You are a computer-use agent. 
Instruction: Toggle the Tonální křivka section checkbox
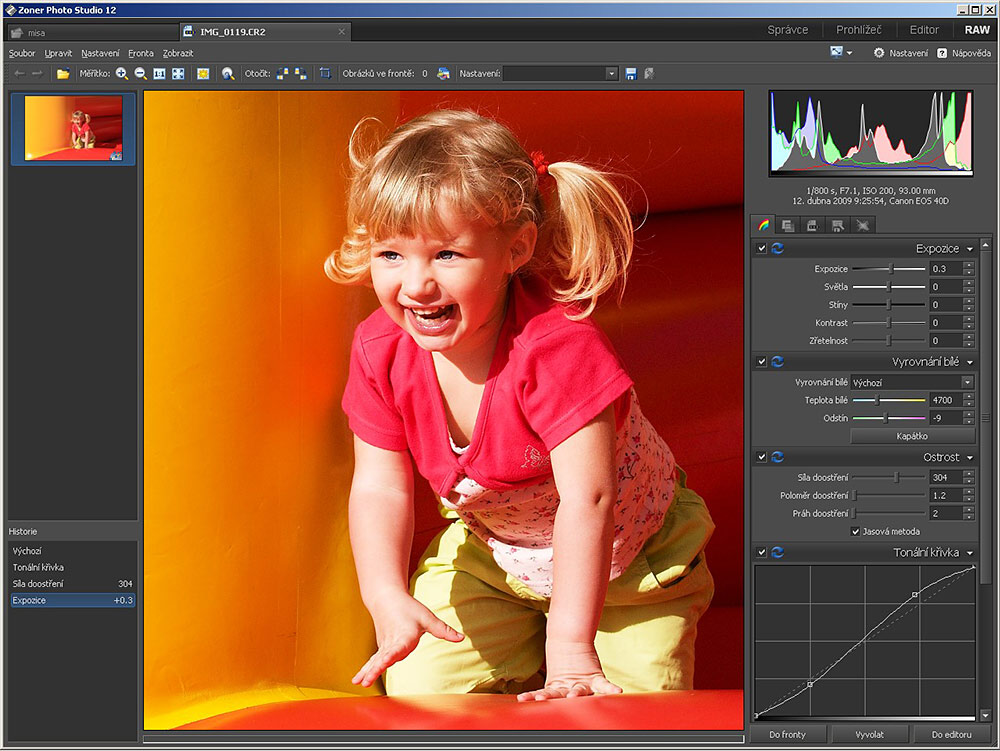761,552
